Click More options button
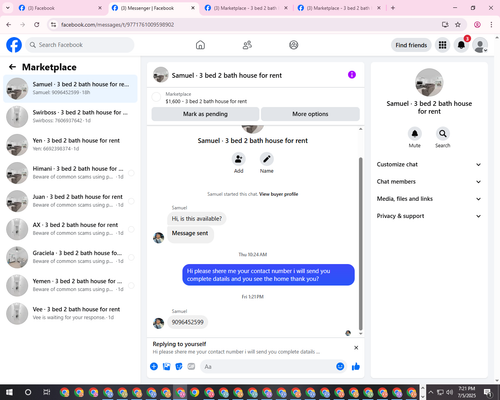500x400 pixels. pyautogui.click(x=310, y=114)
